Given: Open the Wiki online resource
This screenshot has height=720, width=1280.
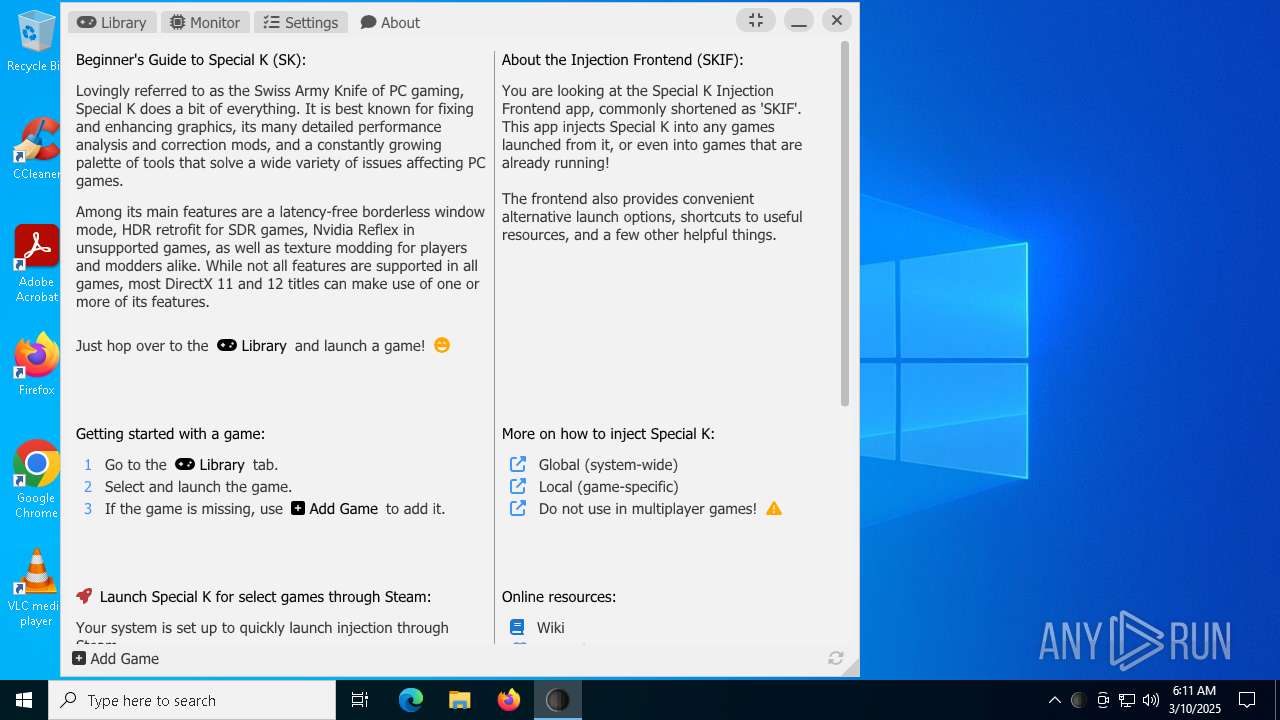Looking at the screenshot, I should coord(550,628).
